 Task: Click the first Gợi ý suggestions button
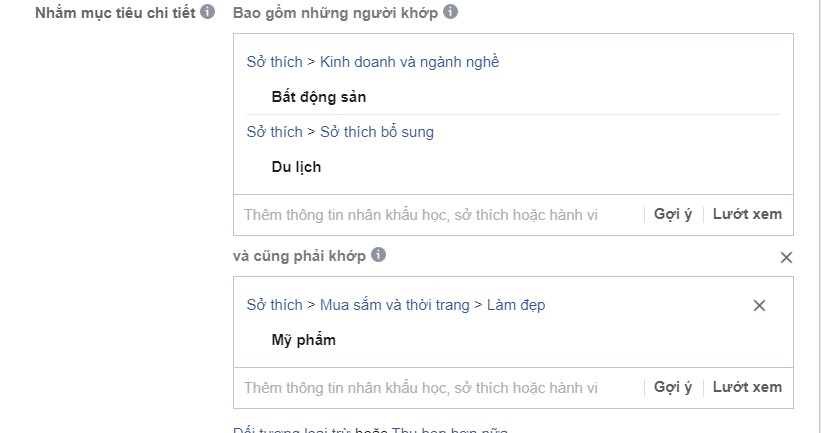(x=673, y=214)
